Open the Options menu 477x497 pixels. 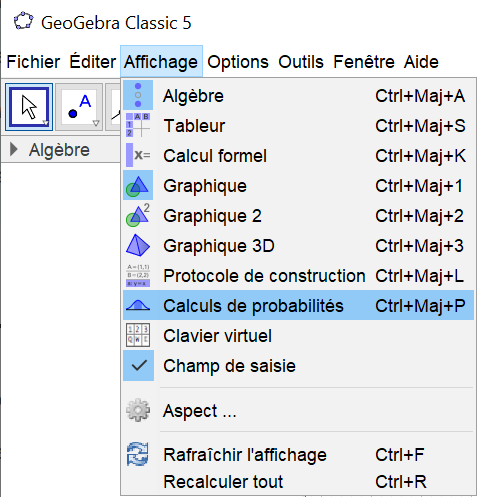pos(238,62)
